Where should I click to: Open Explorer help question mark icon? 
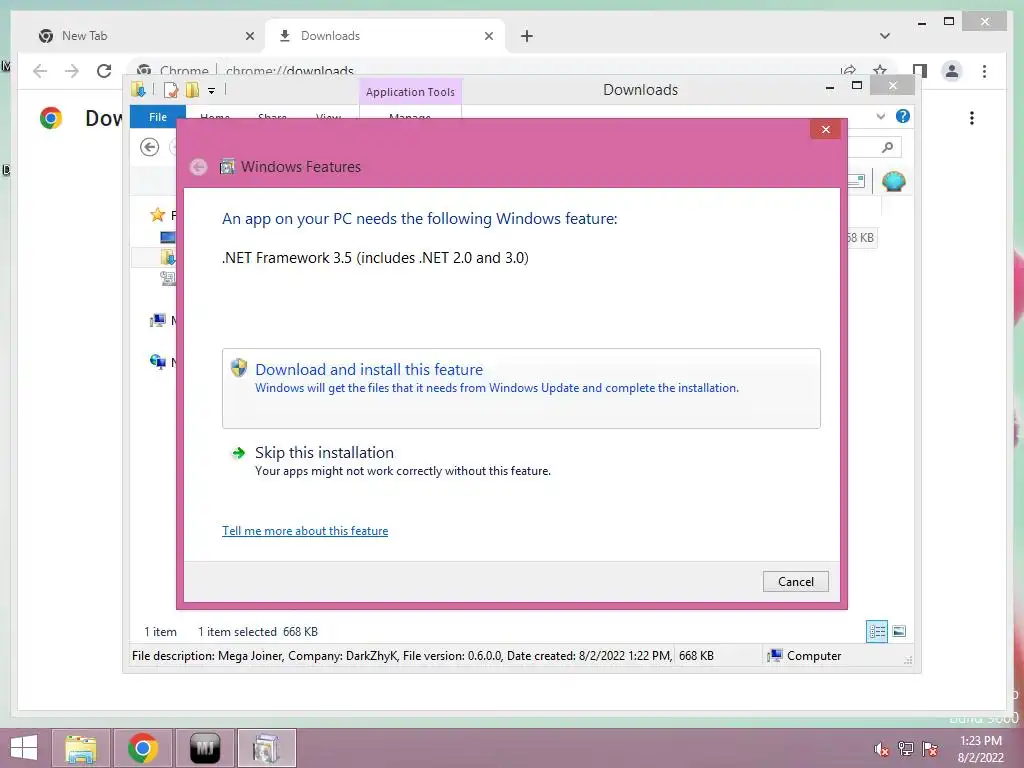click(x=903, y=116)
